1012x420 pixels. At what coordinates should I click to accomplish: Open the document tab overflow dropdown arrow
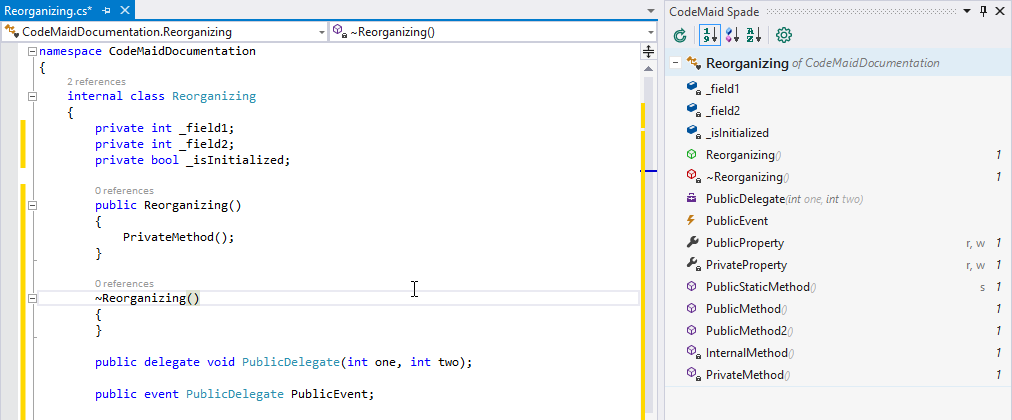(651, 11)
